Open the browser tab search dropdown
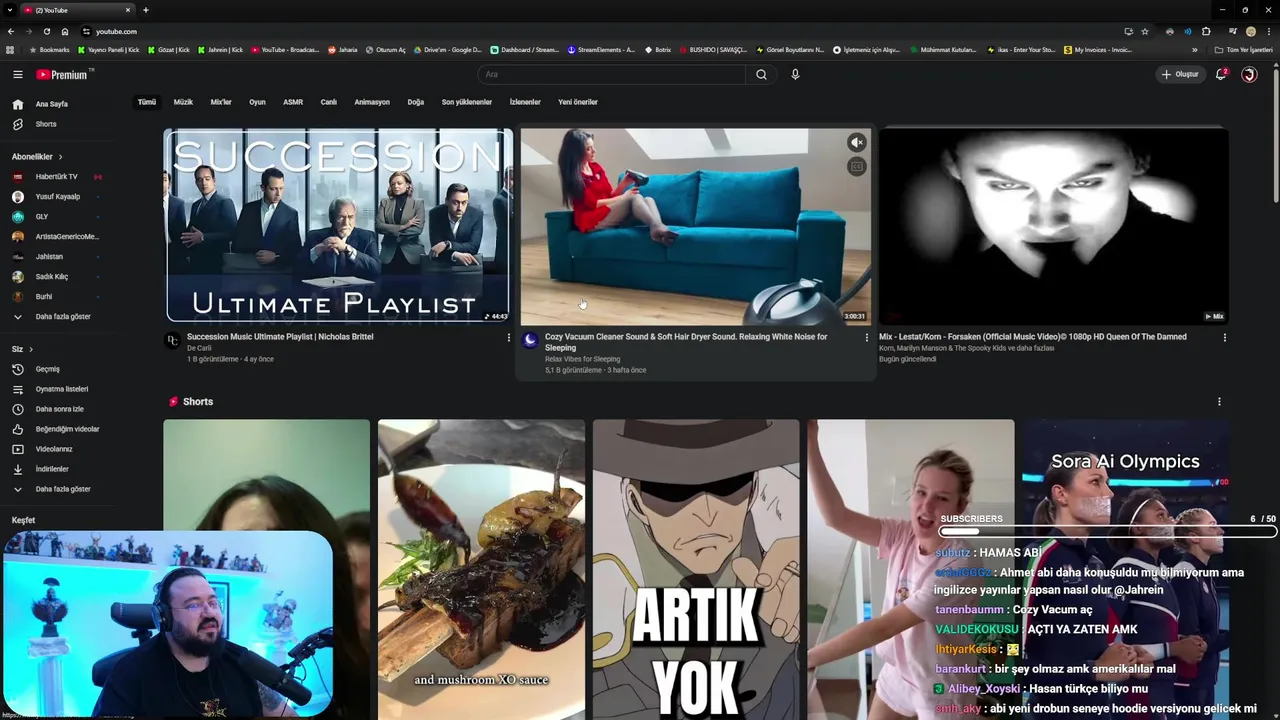 pos(10,10)
